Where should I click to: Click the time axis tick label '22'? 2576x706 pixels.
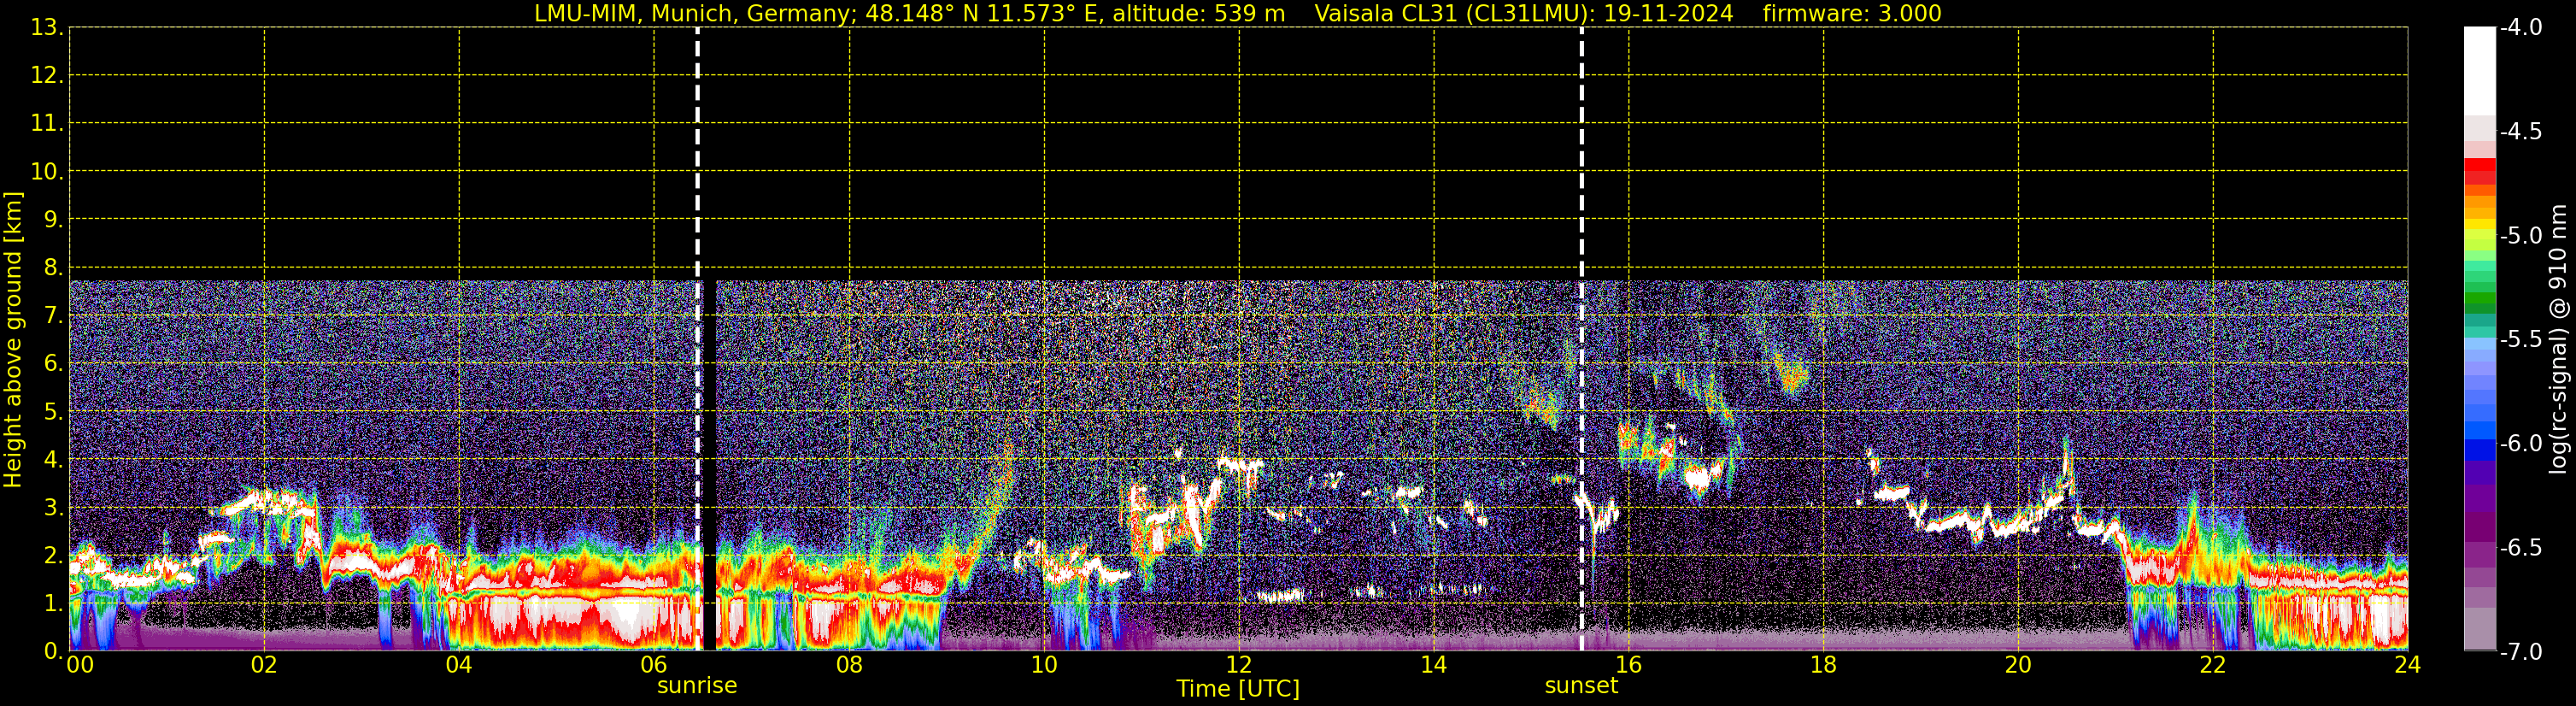2213,666
